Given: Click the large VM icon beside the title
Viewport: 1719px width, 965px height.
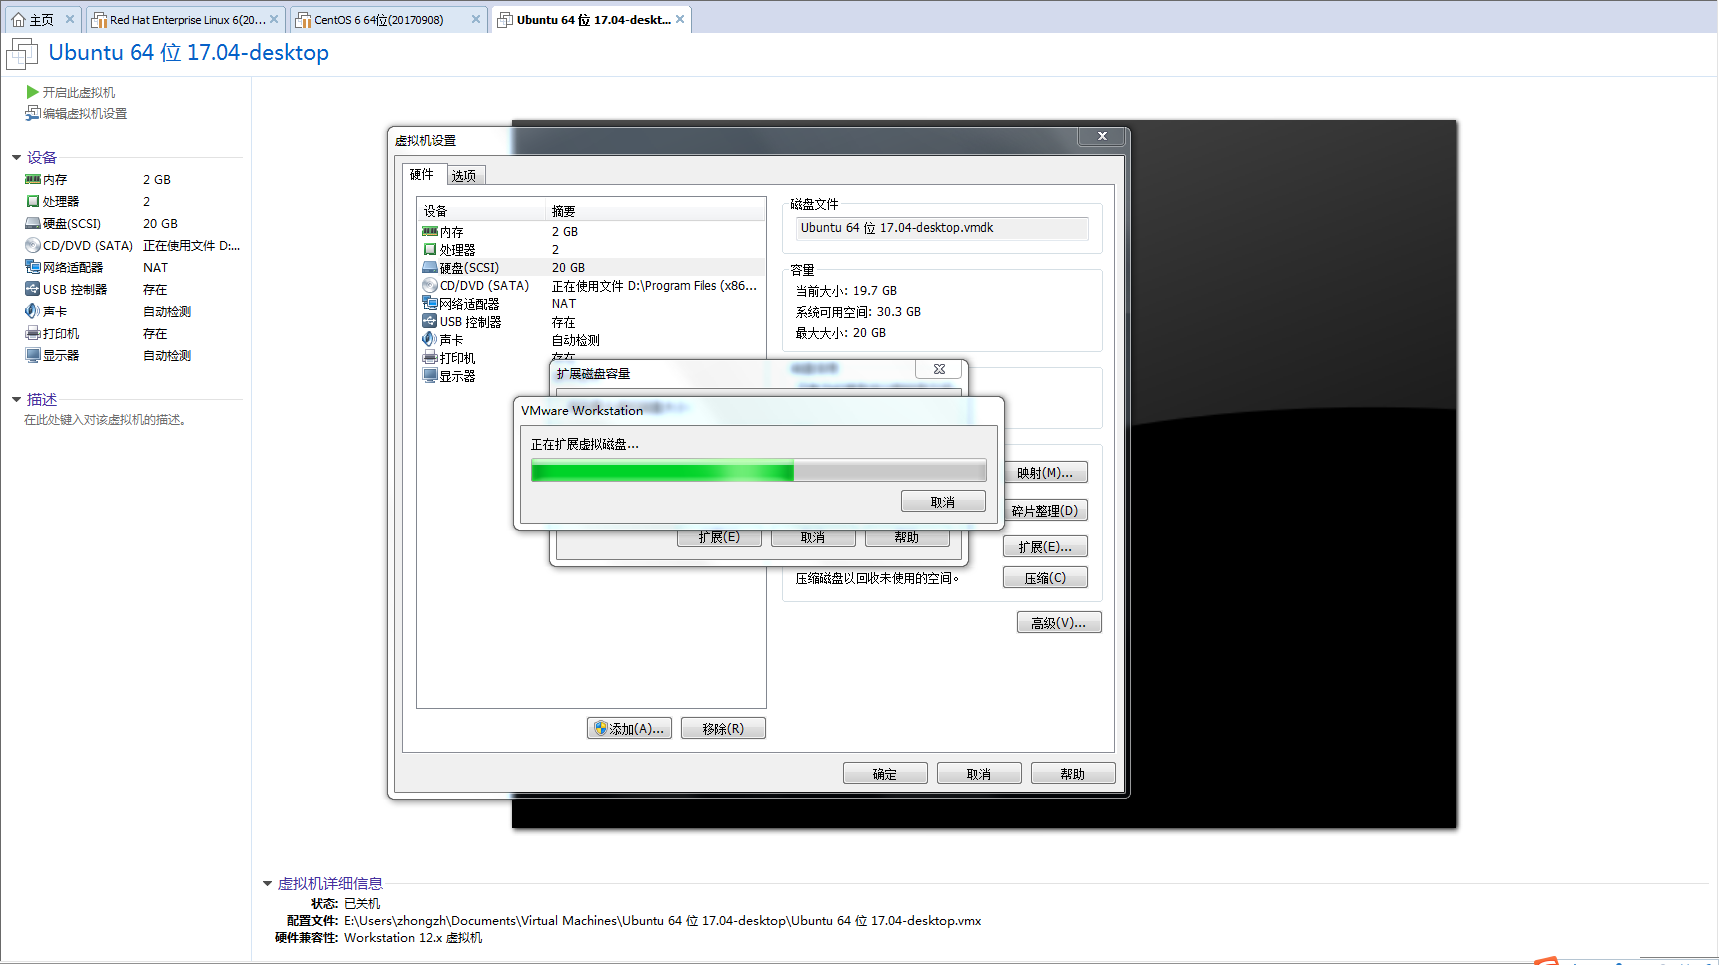Looking at the screenshot, I should point(22,53).
